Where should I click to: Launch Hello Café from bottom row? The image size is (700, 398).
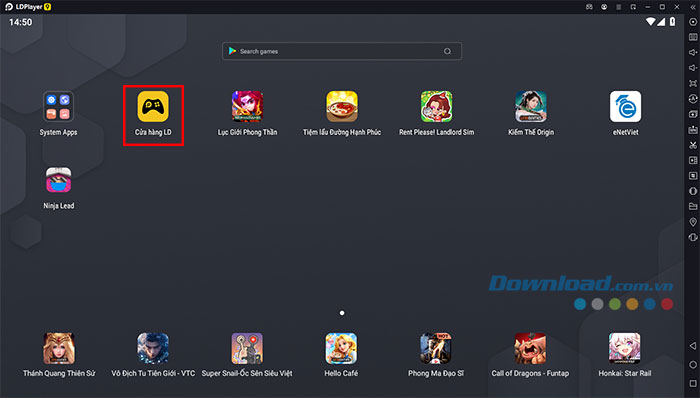point(341,348)
